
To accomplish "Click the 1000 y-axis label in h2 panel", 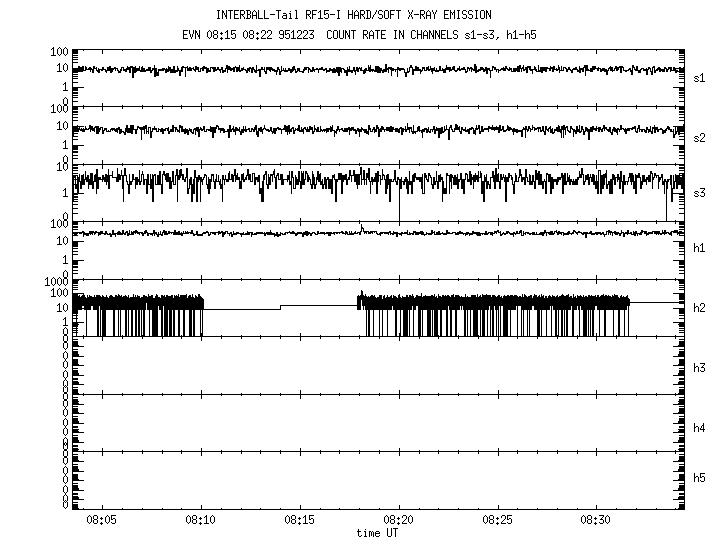I will tap(55, 283).
